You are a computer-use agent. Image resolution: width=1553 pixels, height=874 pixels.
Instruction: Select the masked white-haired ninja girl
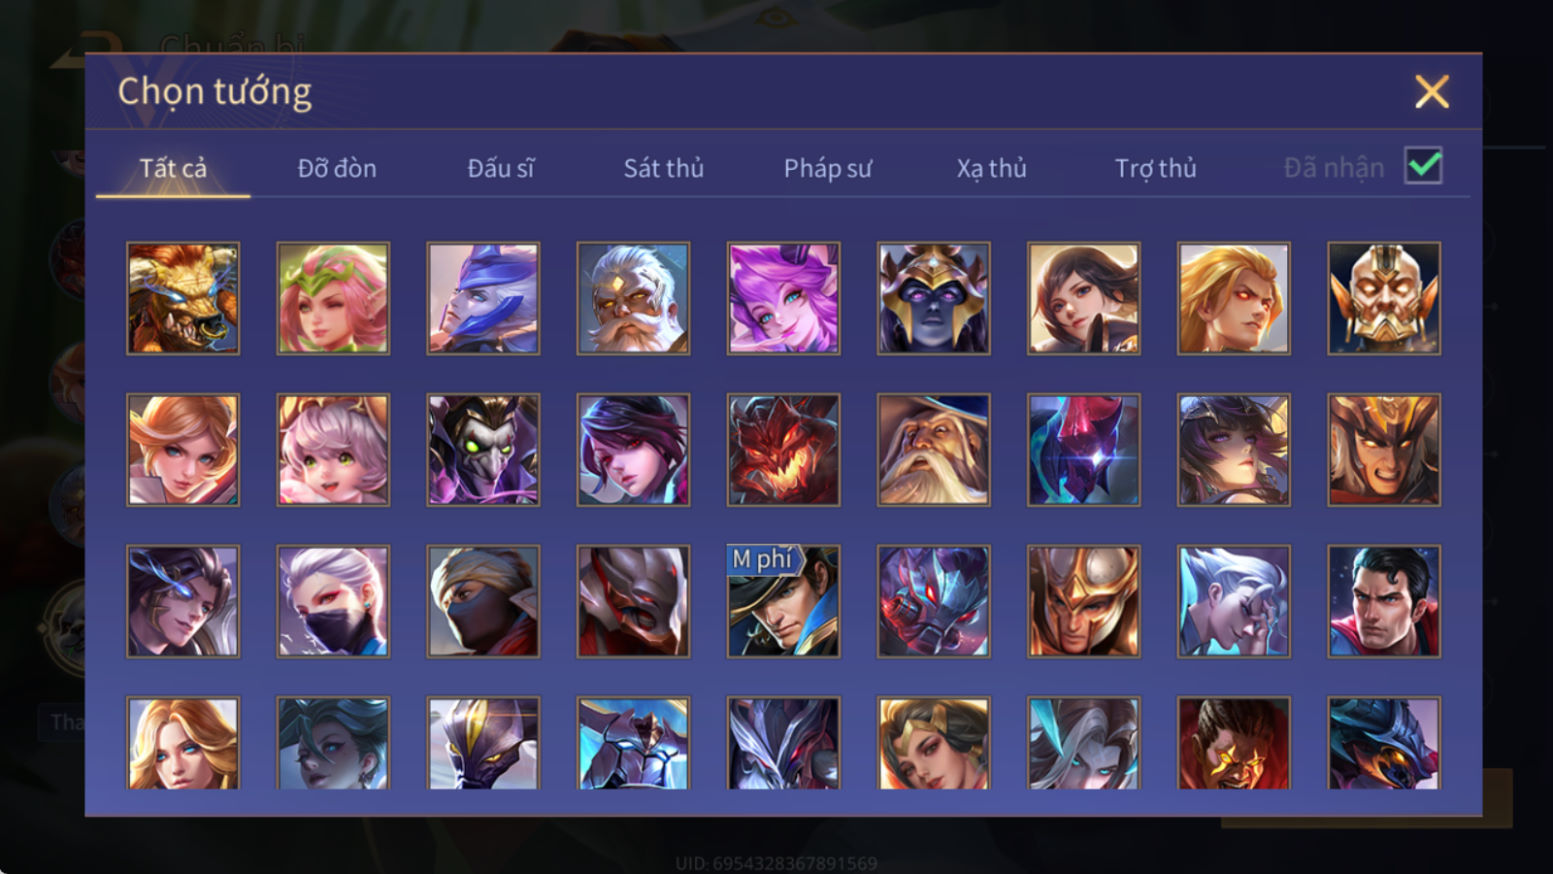tap(333, 601)
